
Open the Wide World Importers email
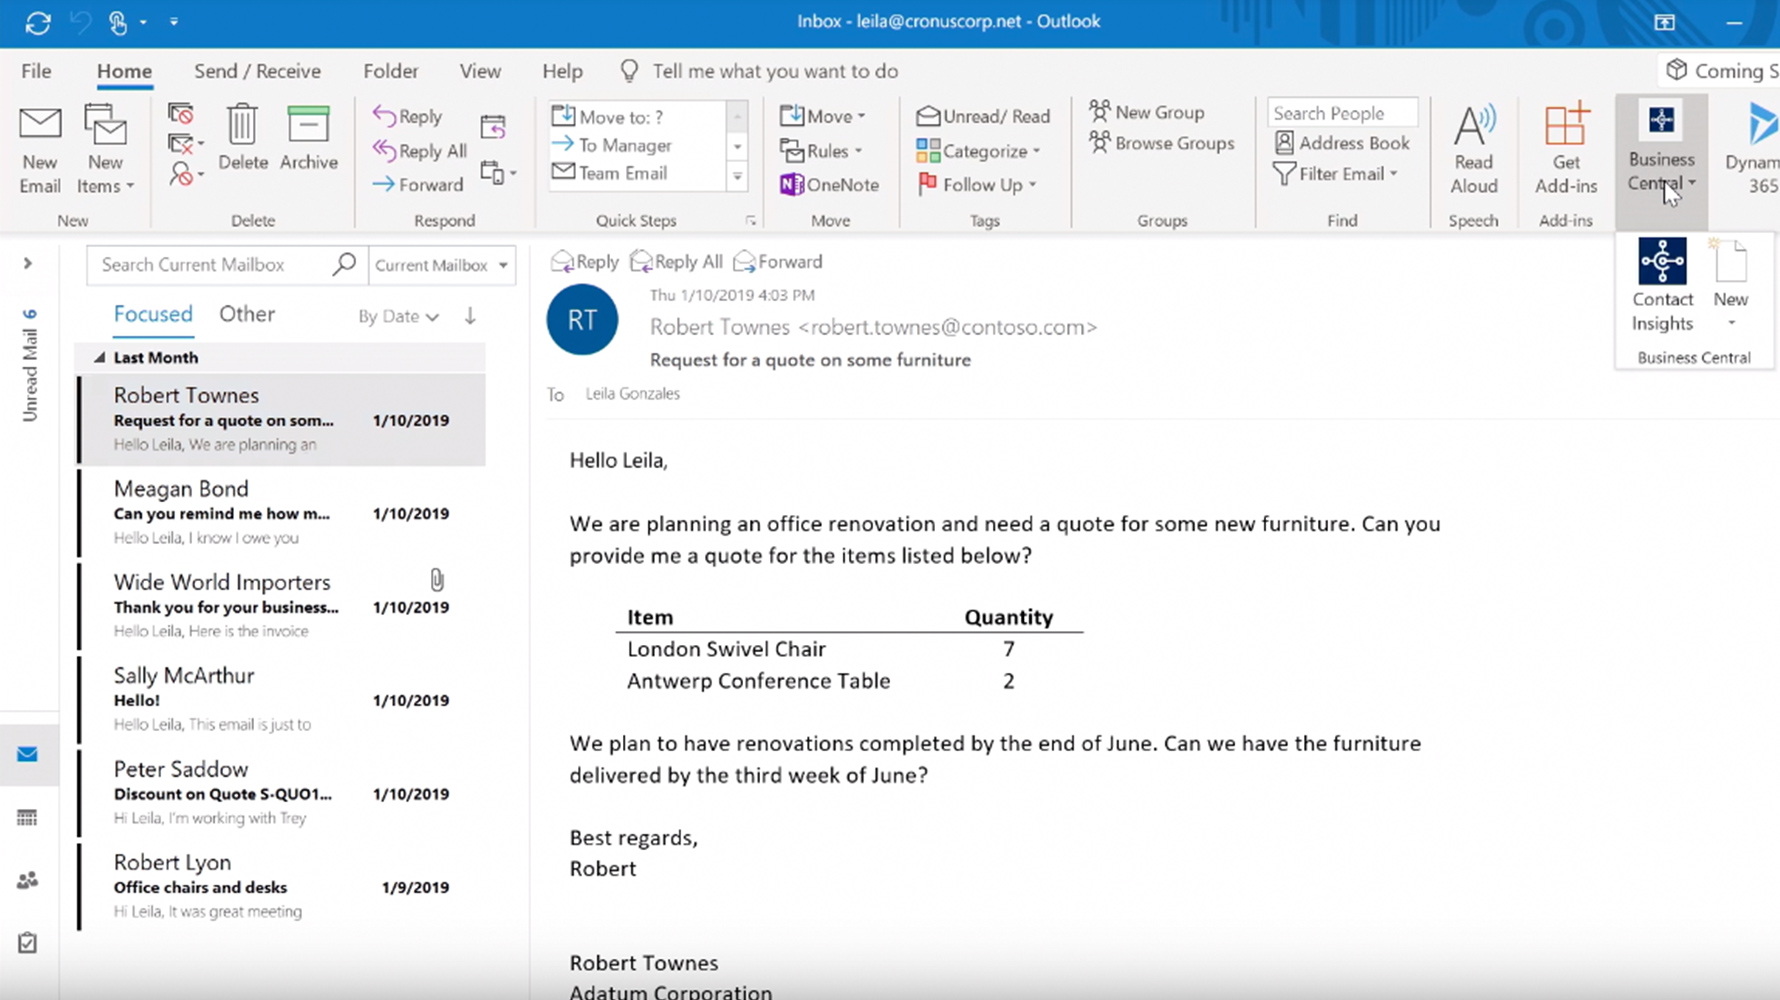tap(282, 605)
